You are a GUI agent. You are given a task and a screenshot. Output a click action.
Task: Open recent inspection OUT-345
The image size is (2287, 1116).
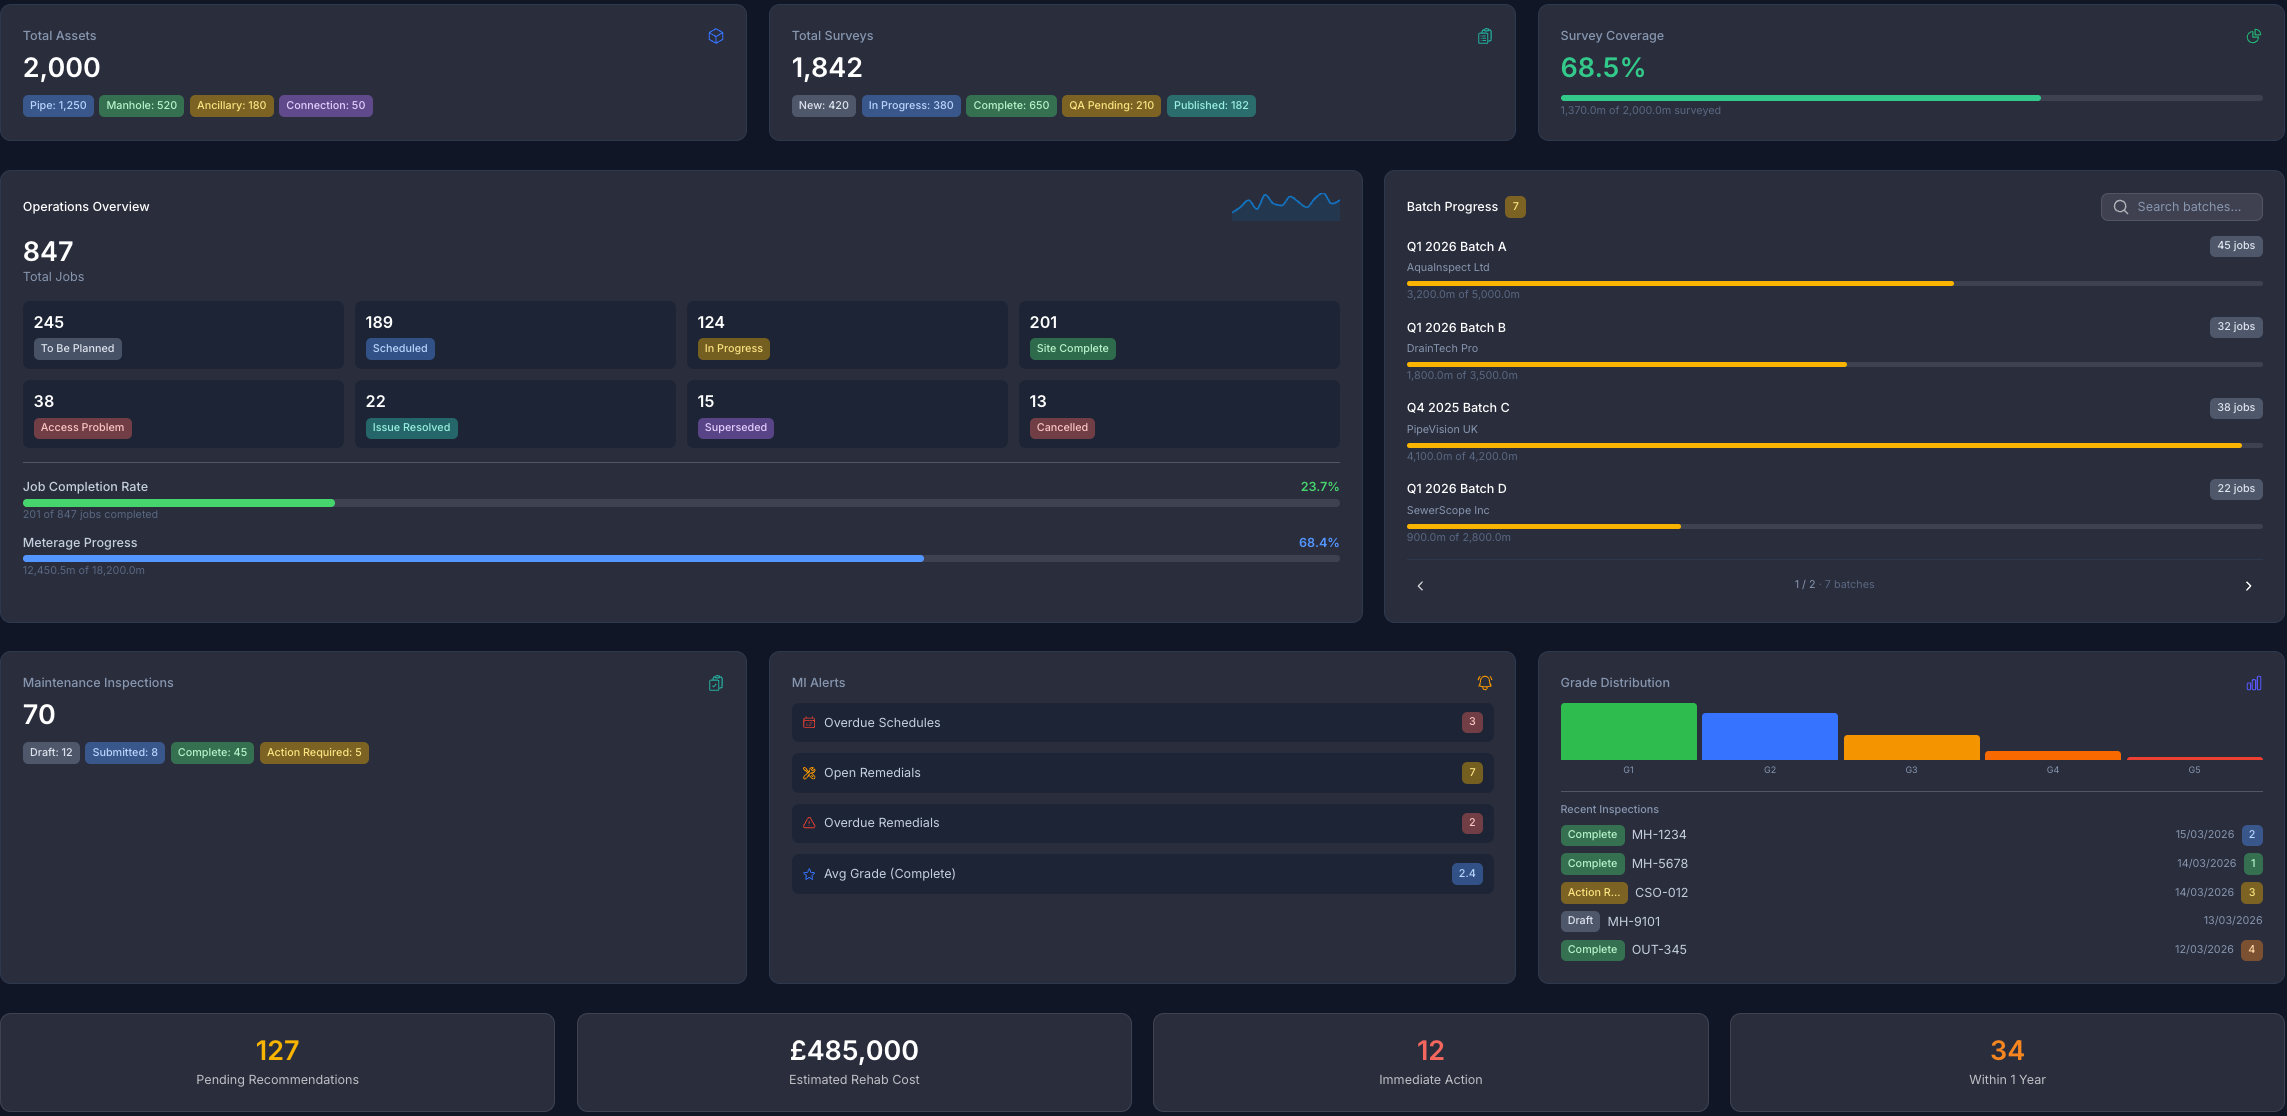[1911, 950]
